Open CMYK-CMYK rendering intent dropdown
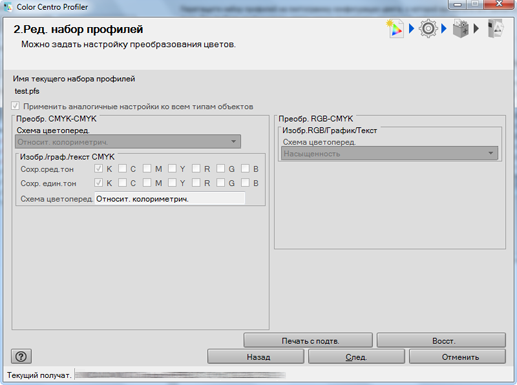The image size is (517, 385). pyautogui.click(x=128, y=142)
